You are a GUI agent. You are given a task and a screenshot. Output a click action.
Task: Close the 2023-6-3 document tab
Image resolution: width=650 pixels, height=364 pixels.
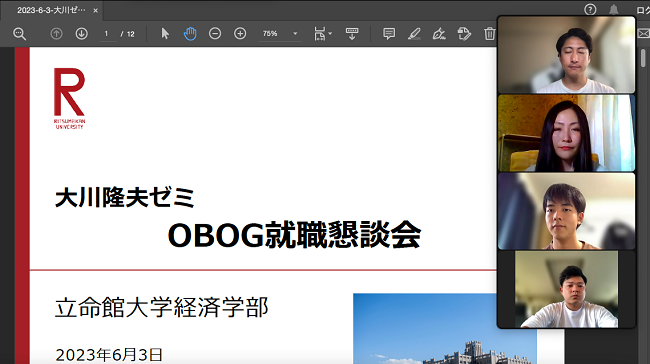click(96, 11)
